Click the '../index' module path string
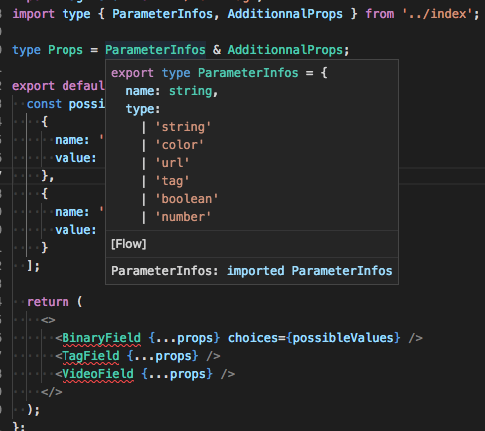Image resolution: width=485 pixels, height=431 pixels. [x=437, y=14]
